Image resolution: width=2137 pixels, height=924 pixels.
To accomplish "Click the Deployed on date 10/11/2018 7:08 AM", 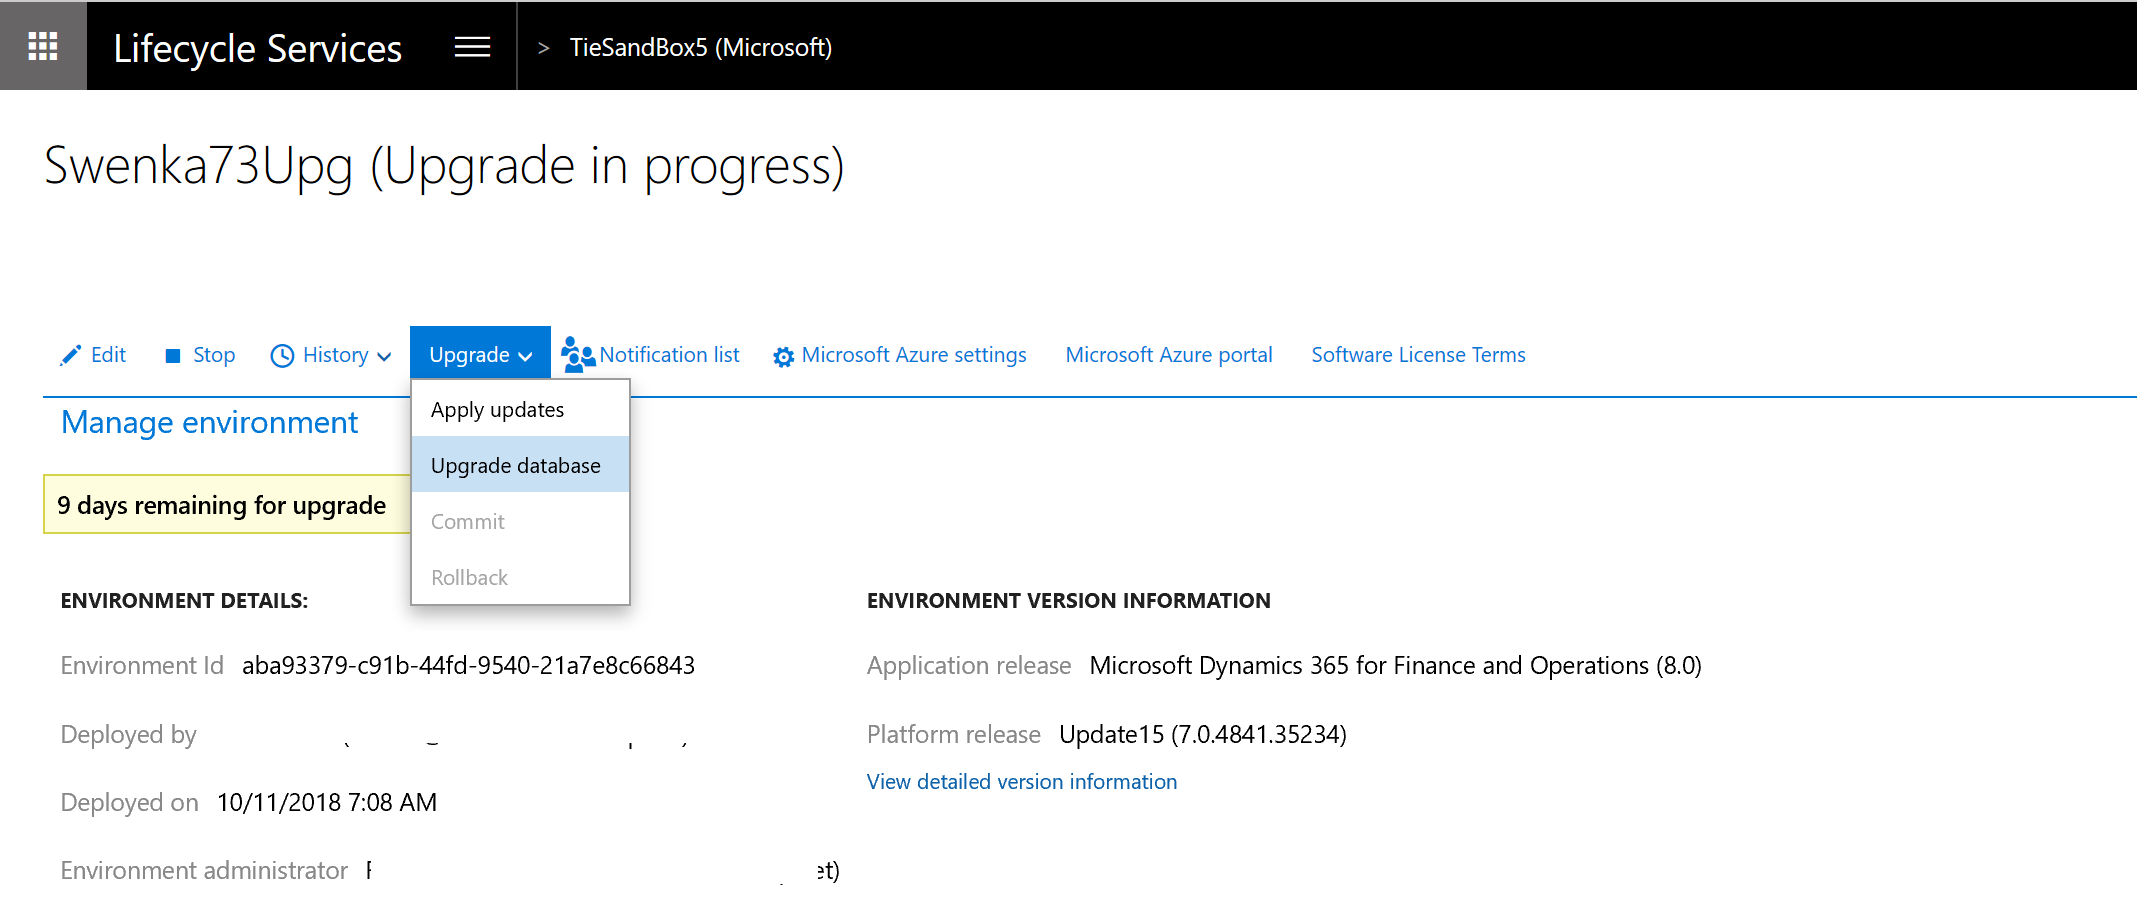I will 327,803.
